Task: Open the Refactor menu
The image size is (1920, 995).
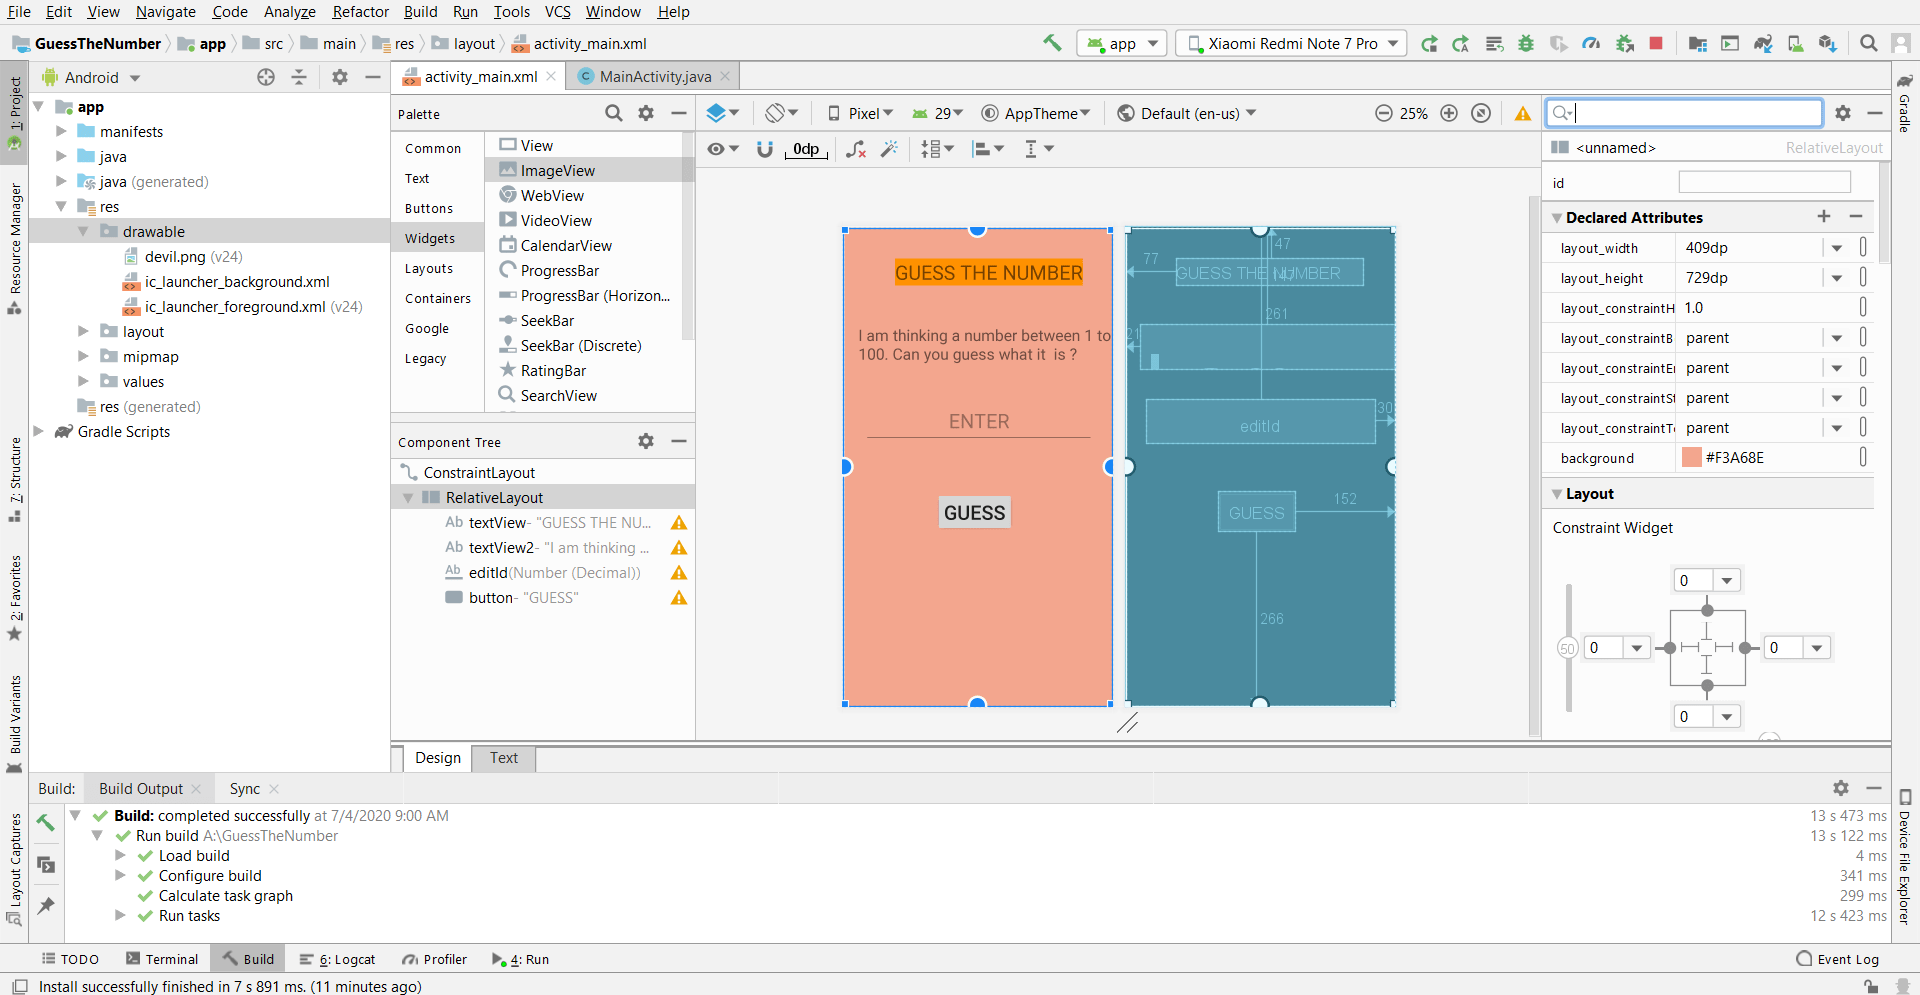Action: [360, 12]
